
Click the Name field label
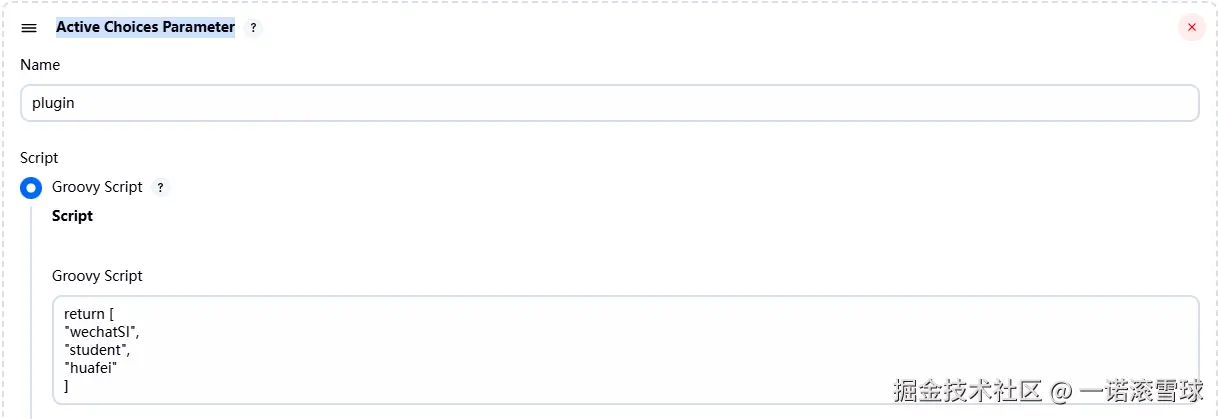point(40,65)
